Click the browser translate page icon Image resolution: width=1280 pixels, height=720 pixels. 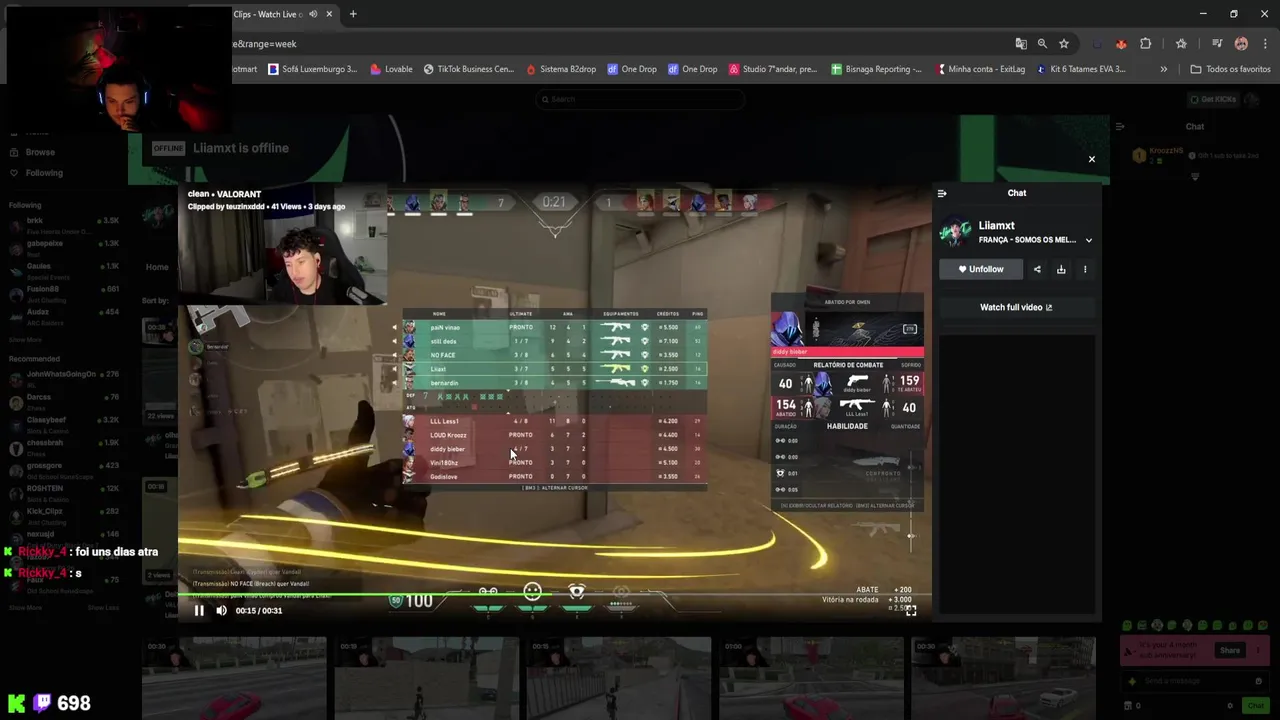pyautogui.click(x=1021, y=44)
